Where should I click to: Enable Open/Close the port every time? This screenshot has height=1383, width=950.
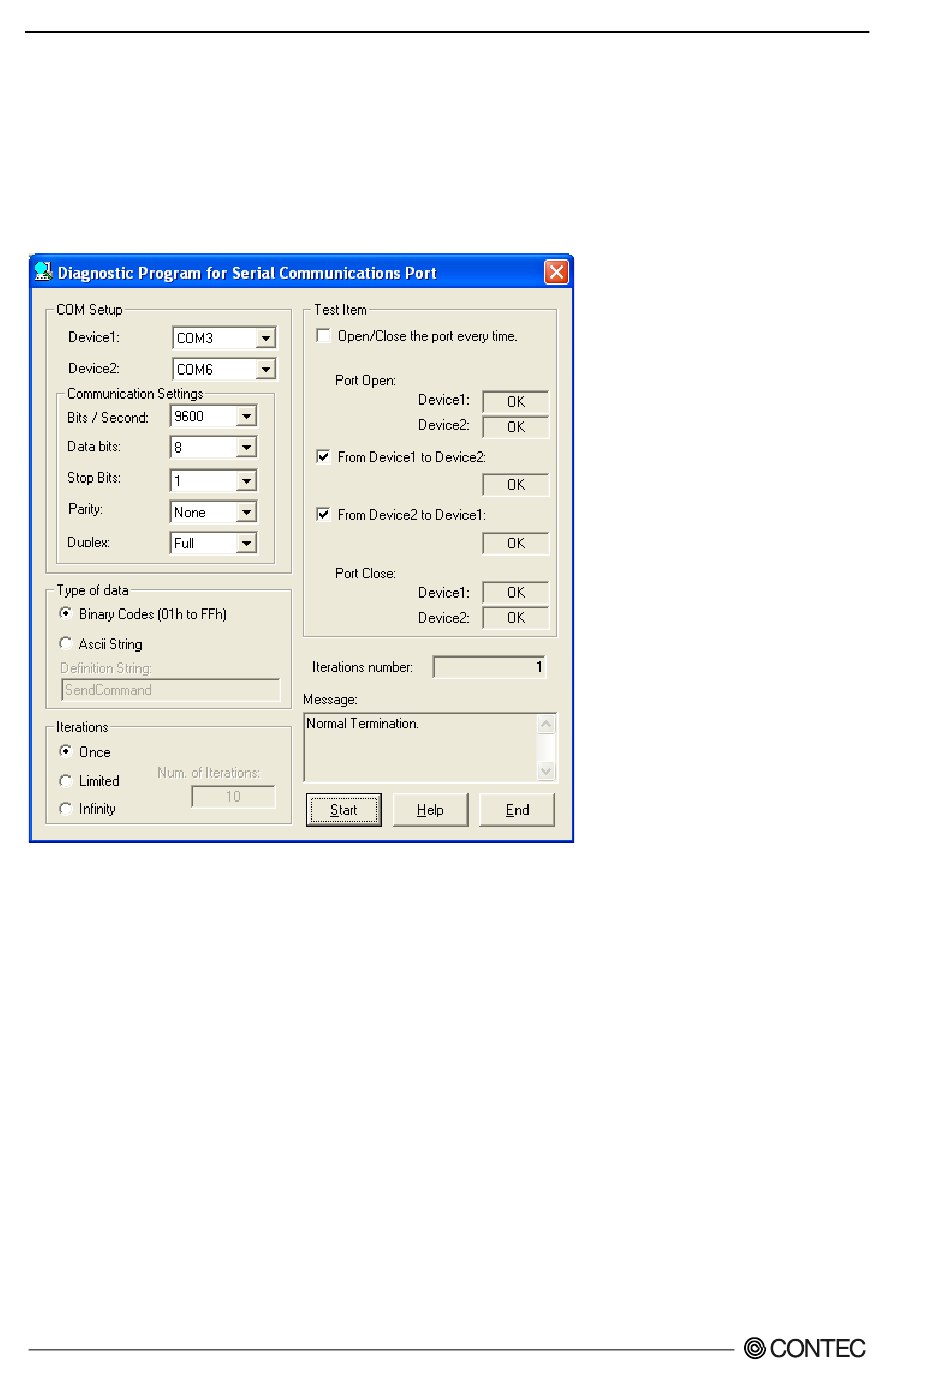point(324,336)
